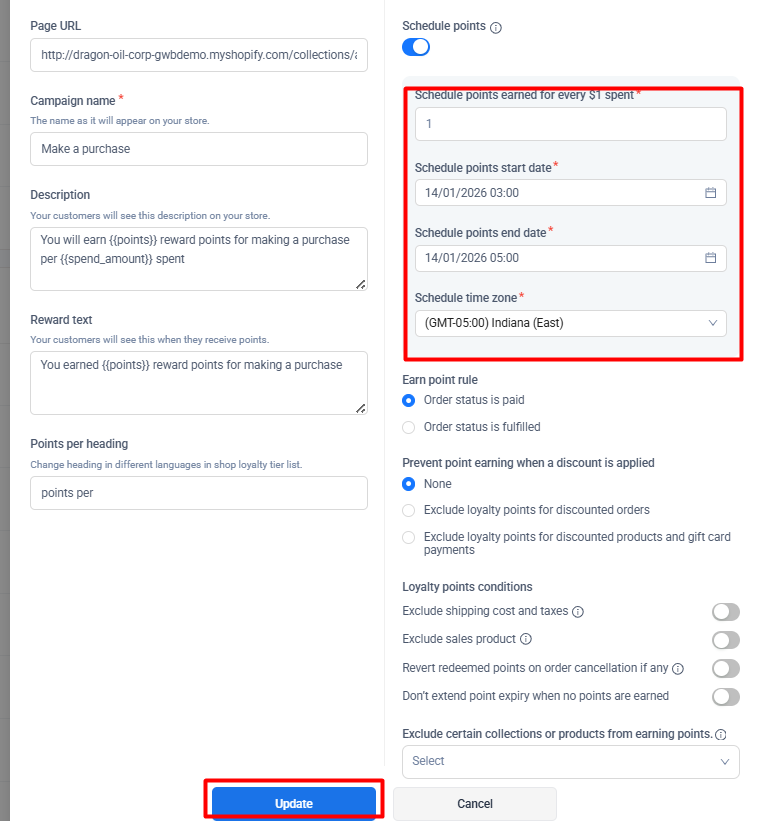Toggle Don't extend point expiry switch

725,696
